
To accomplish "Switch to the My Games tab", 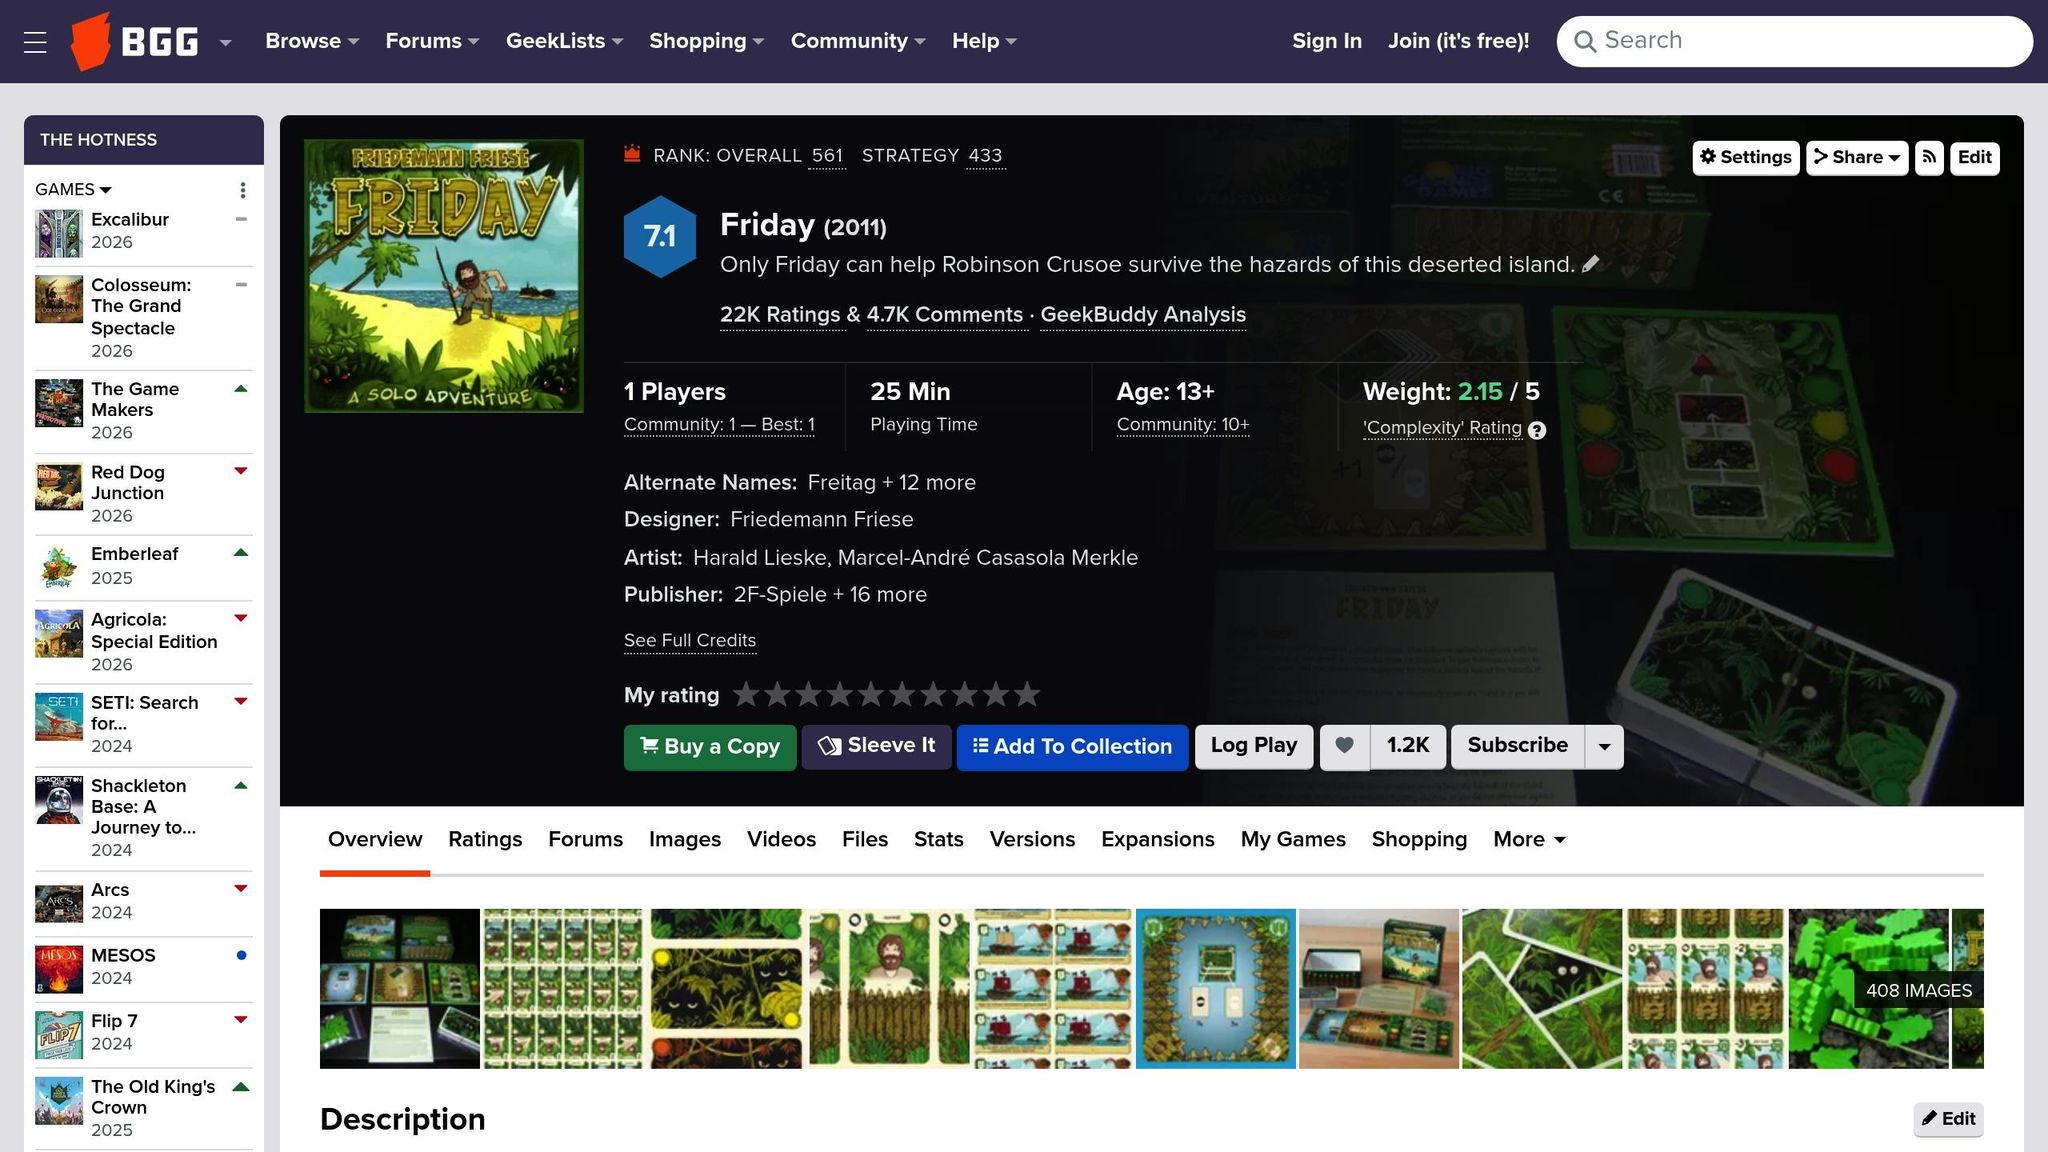I will coord(1293,840).
